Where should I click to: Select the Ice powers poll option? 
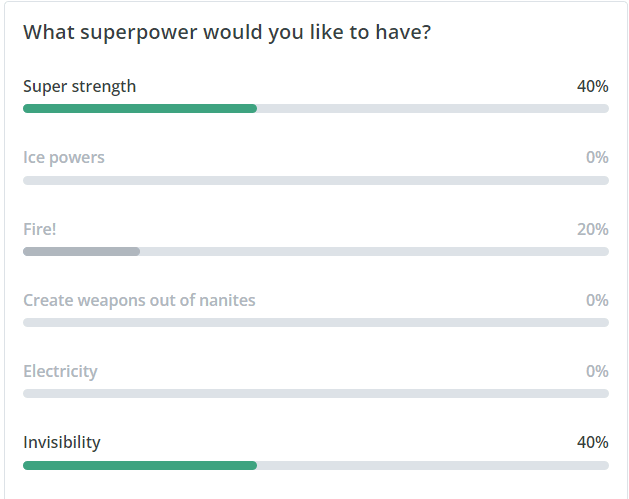point(63,157)
